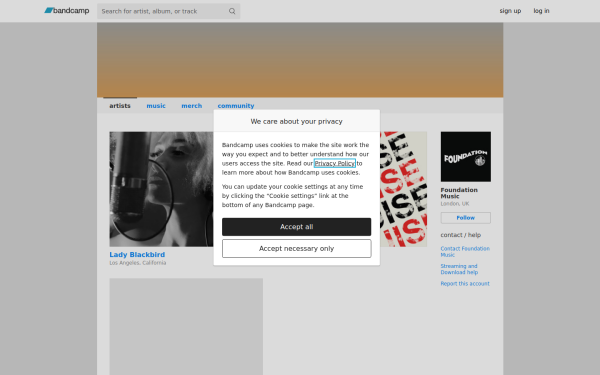Click the Bandcamp logo

67,11
